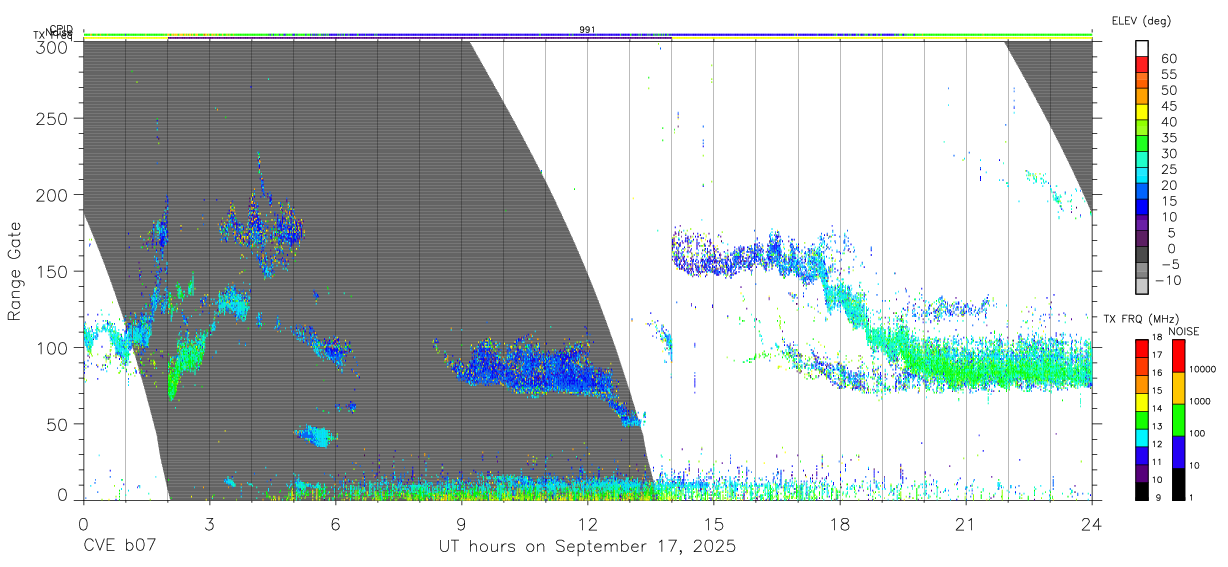The width and height of the screenshot is (1228, 567).
Task: Select the x-axis tick label '18'
Action: tap(839, 523)
